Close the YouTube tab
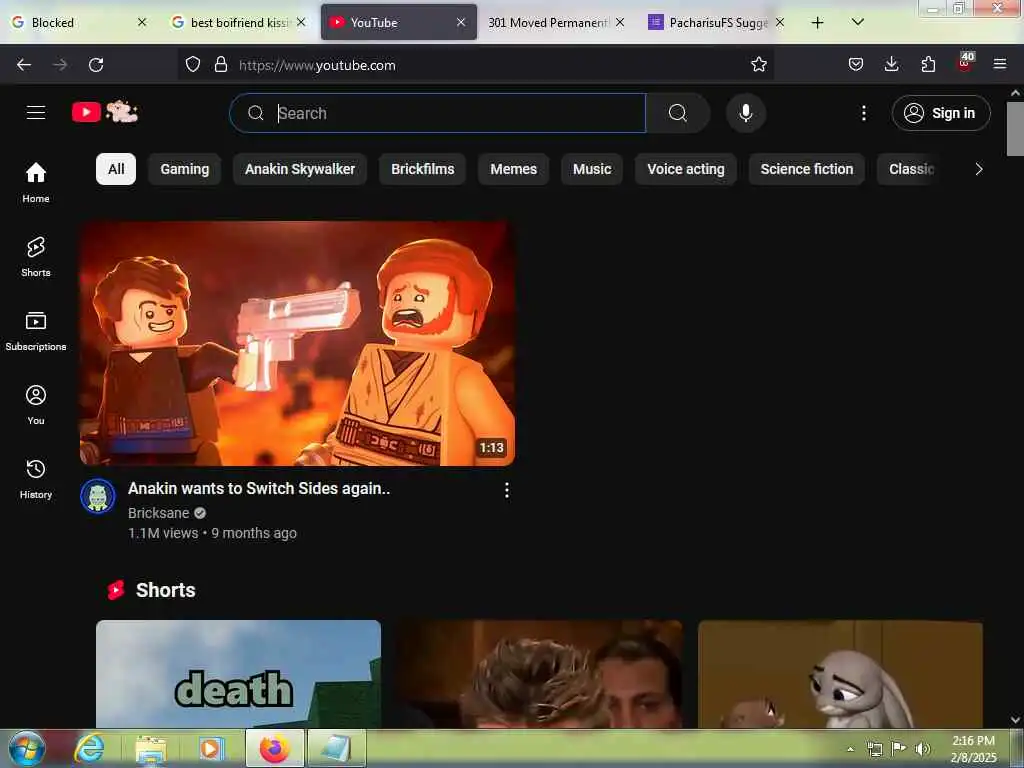Viewport: 1024px width, 768px height. (461, 22)
